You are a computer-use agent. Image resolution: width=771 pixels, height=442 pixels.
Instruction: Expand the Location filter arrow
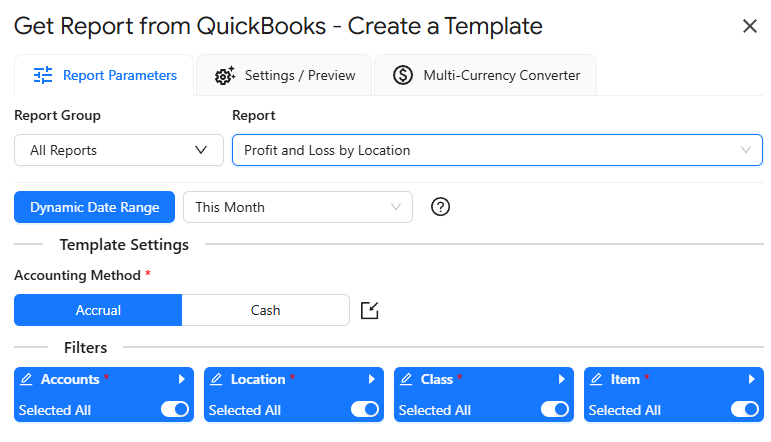371,380
